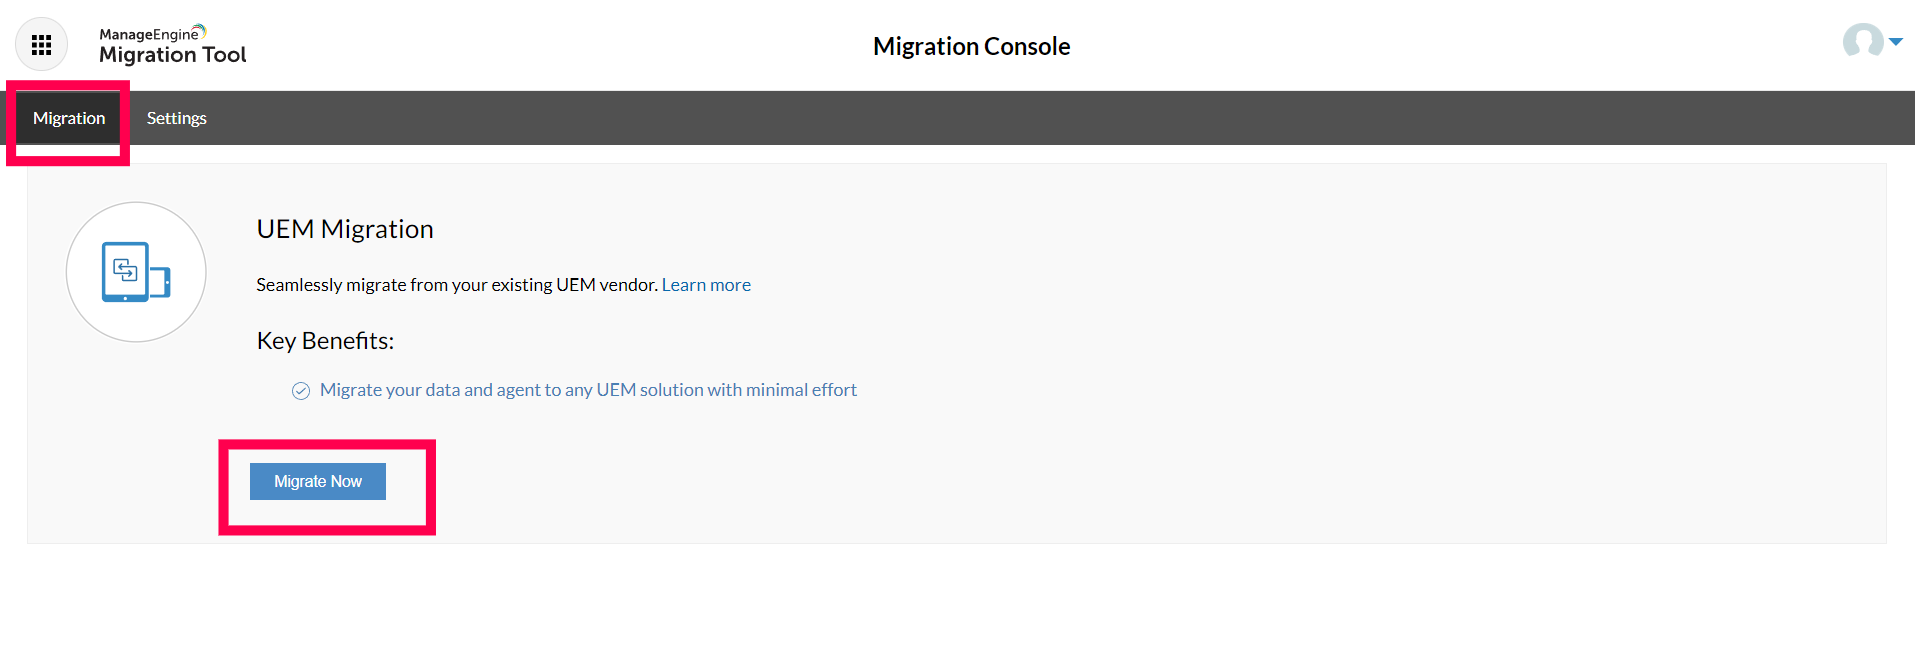The height and width of the screenshot is (670, 1915).
Task: Click the Migration Tool product name
Action: 172,55
